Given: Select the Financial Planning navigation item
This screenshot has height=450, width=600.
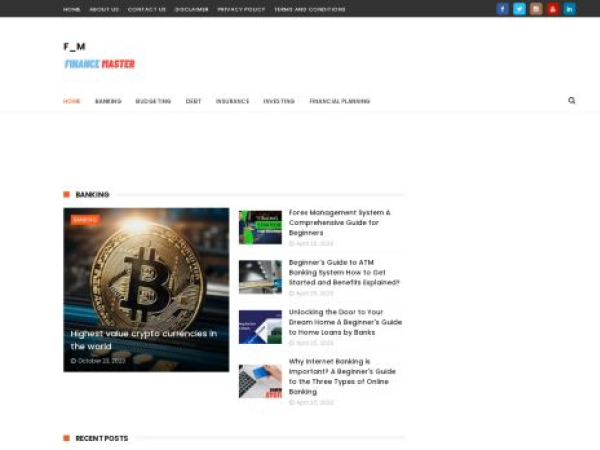Looking at the screenshot, I should (340, 101).
